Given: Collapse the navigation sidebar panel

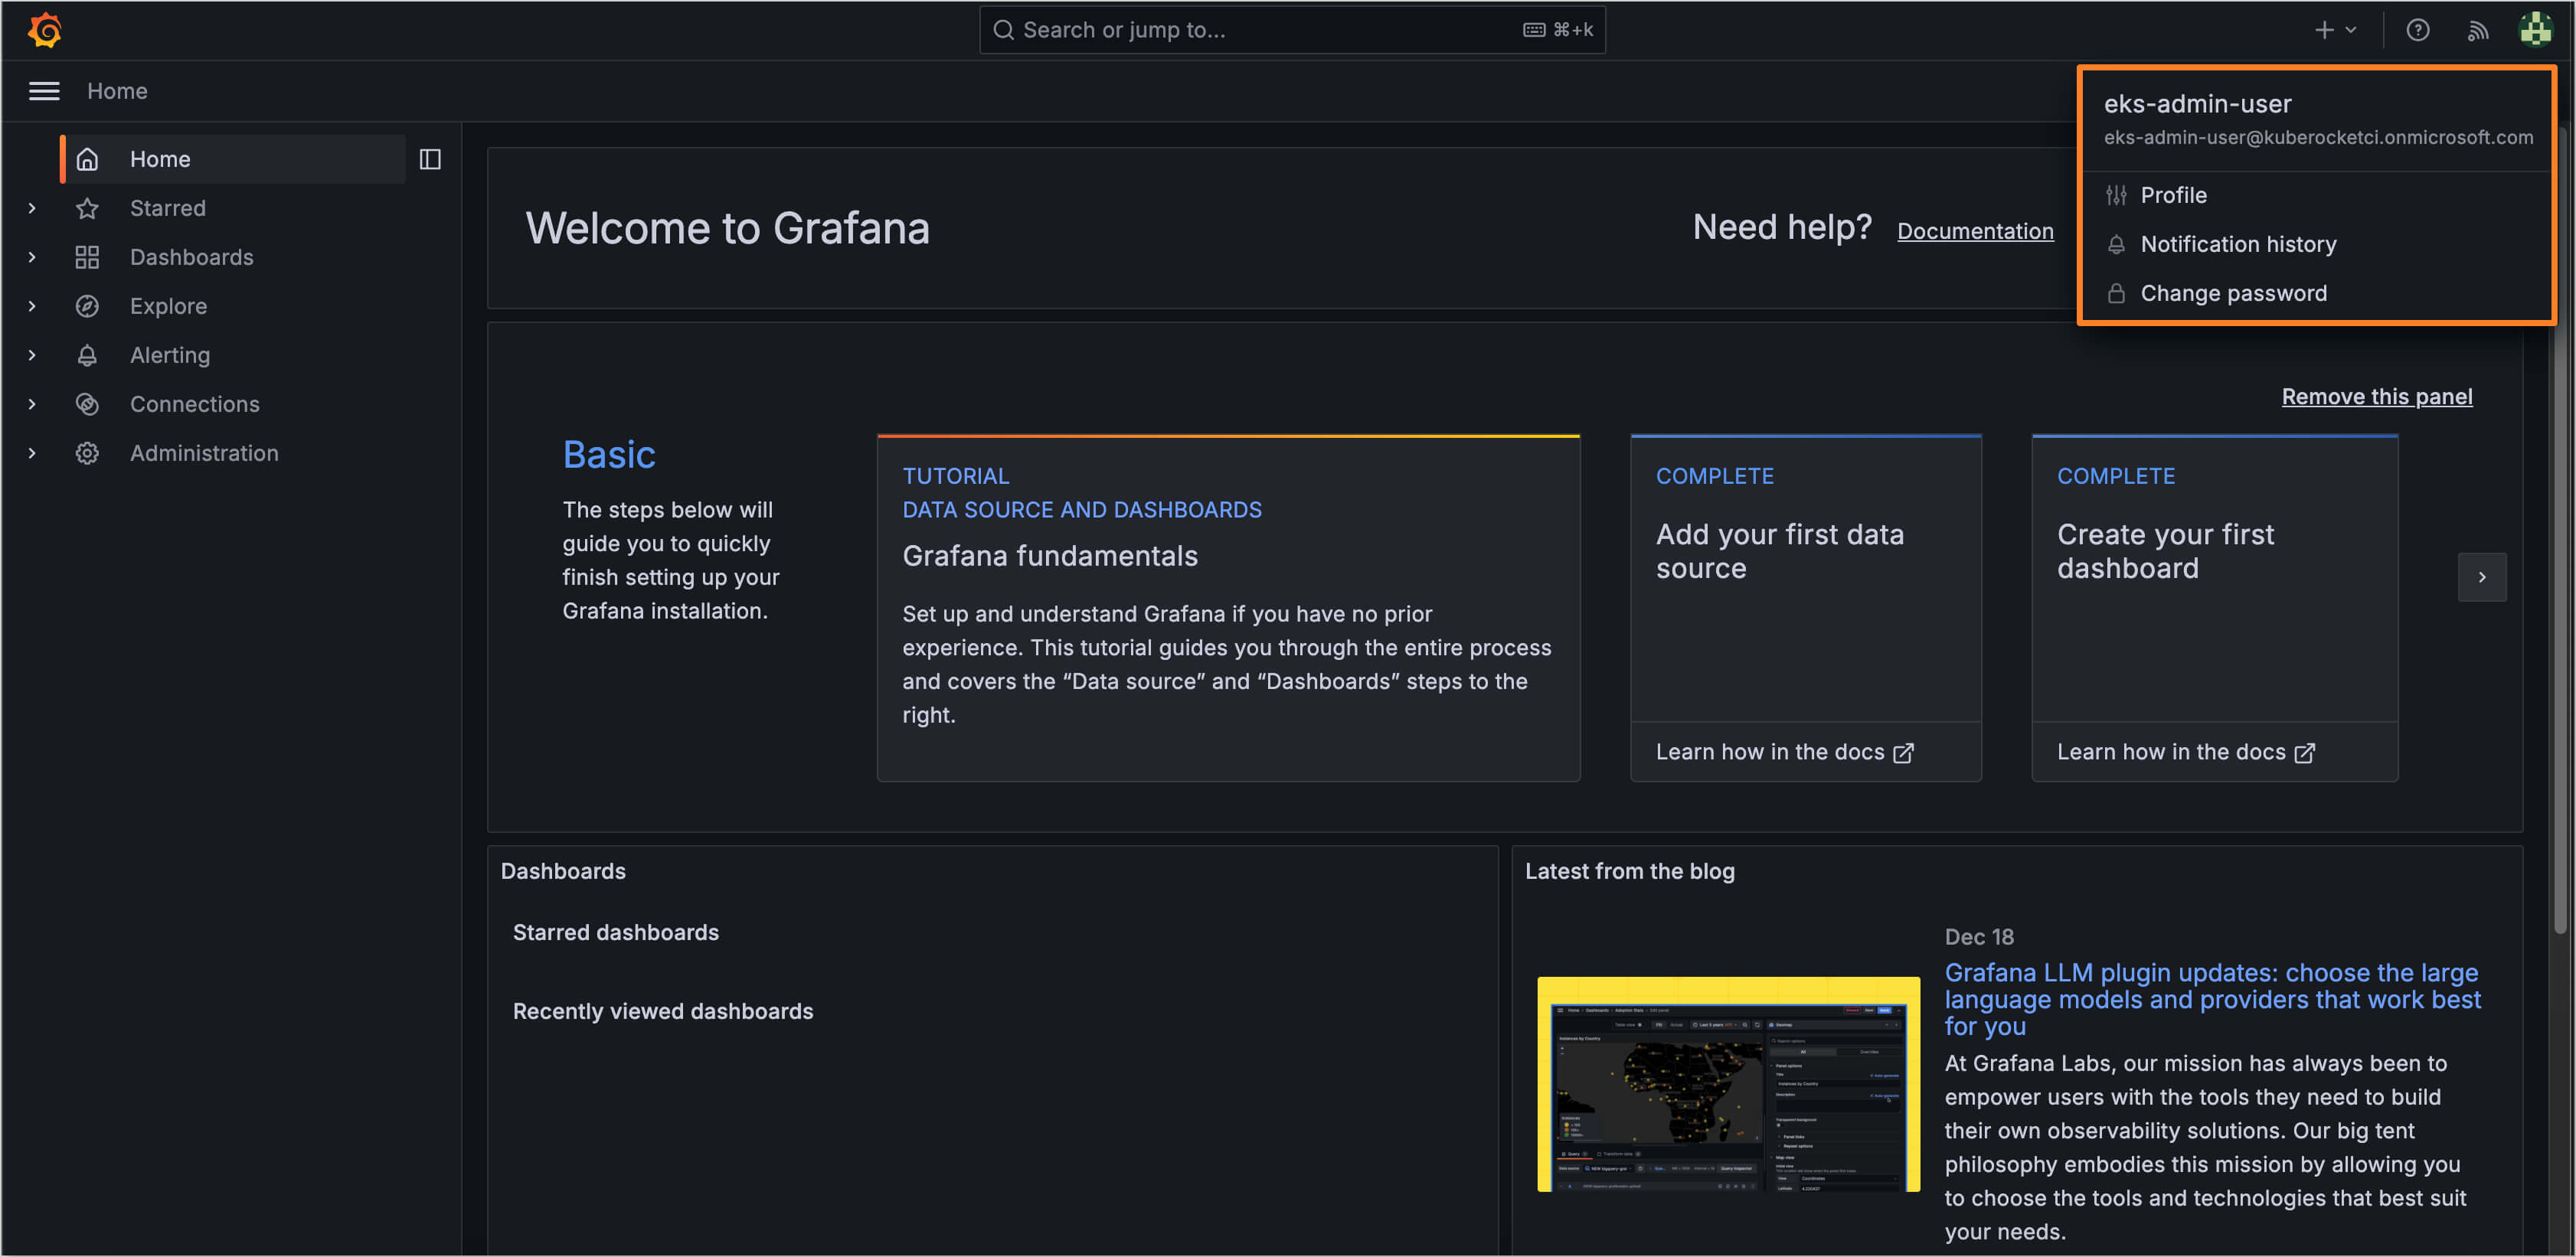Looking at the screenshot, I should (430, 158).
